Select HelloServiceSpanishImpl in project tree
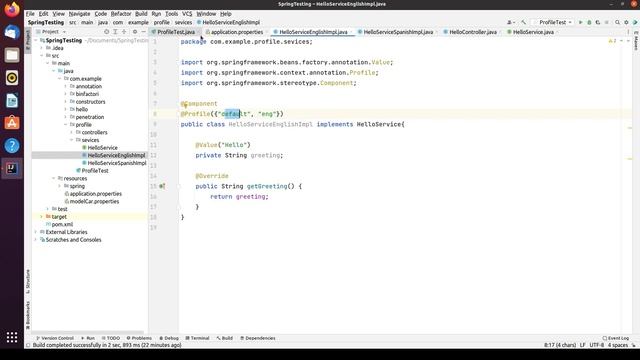Screen dimensions: 640x360 (117, 163)
